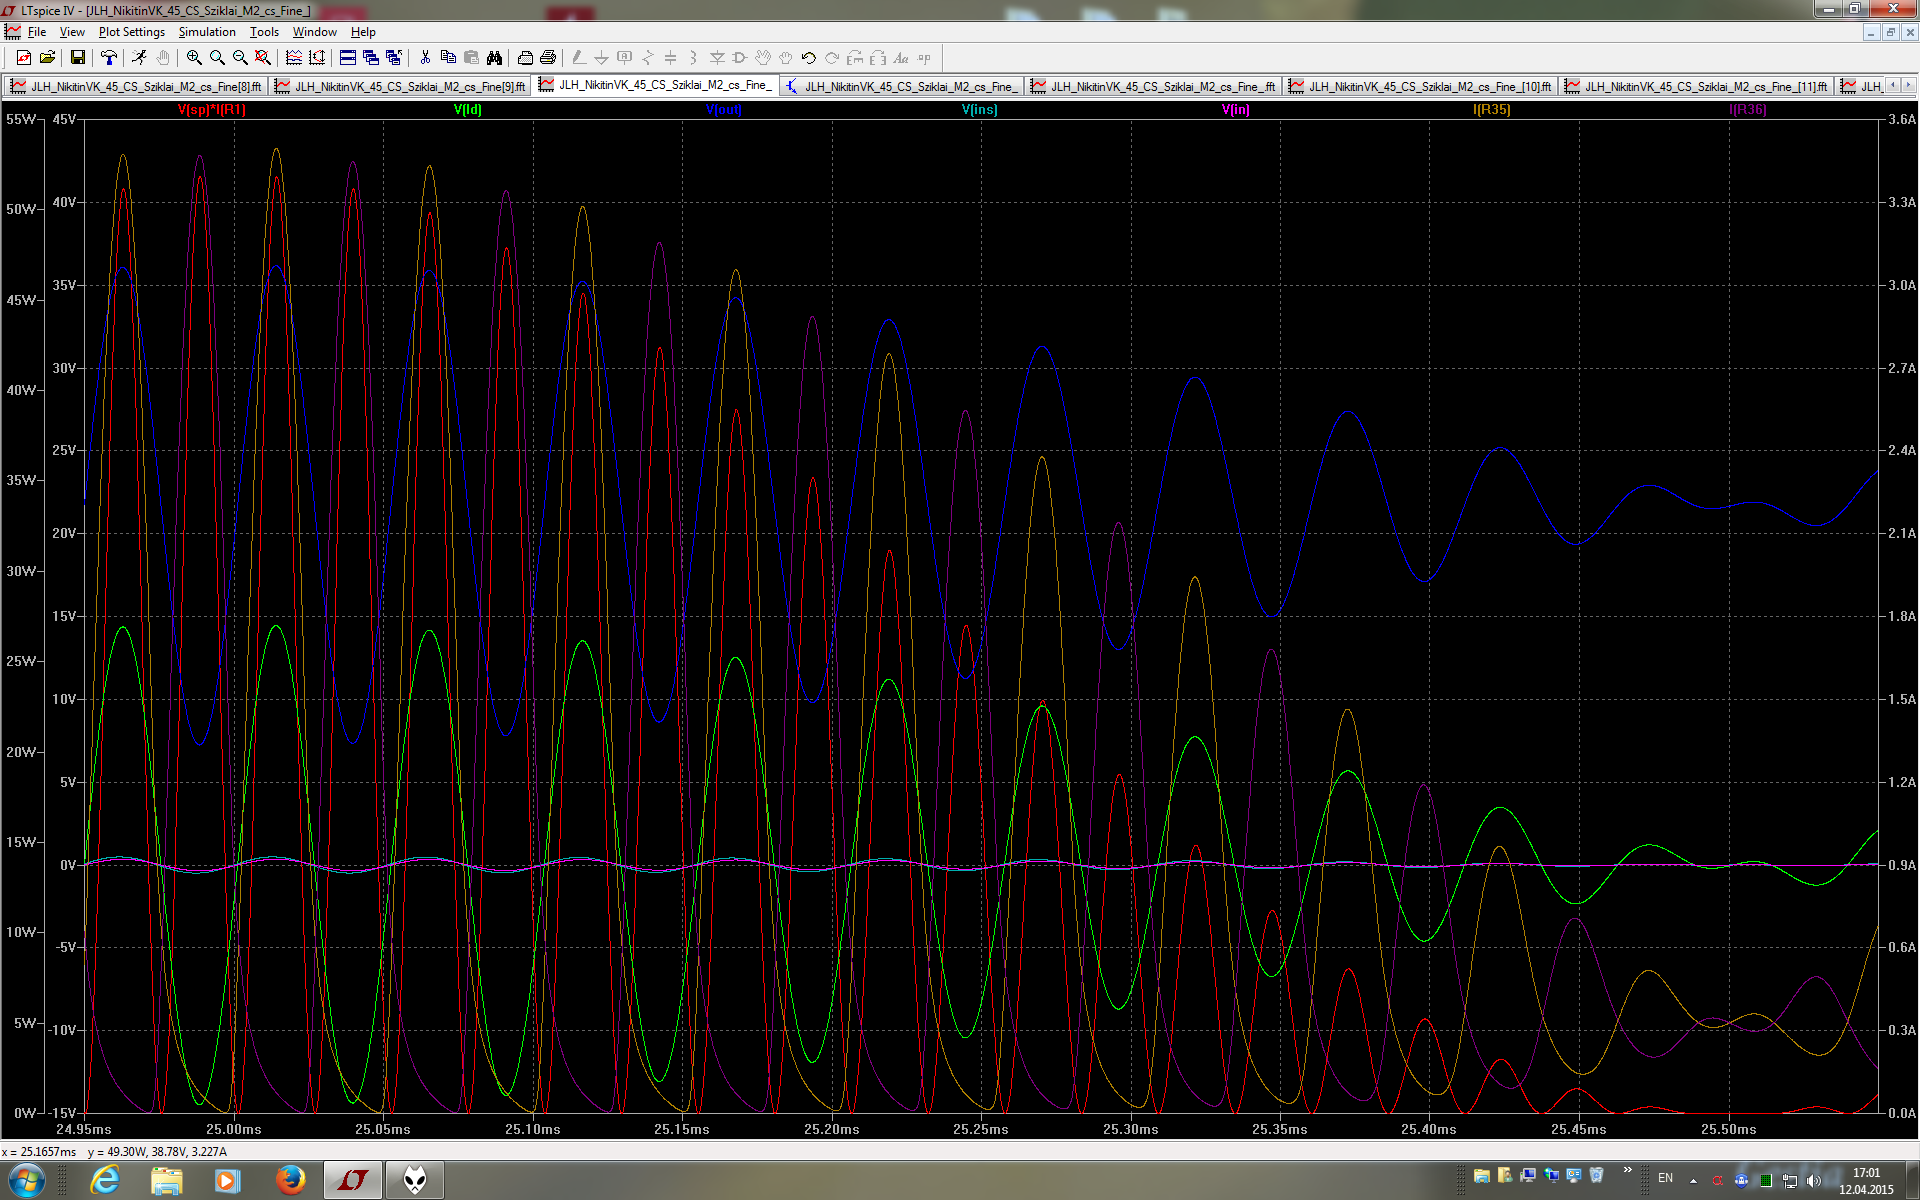Click the Copy toolbar icon
This screenshot has width=1920, height=1200.
click(448, 58)
